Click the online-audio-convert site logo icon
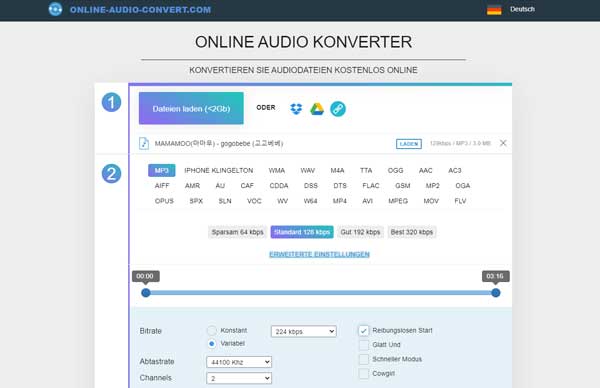The height and width of the screenshot is (388, 600). (x=55, y=9)
